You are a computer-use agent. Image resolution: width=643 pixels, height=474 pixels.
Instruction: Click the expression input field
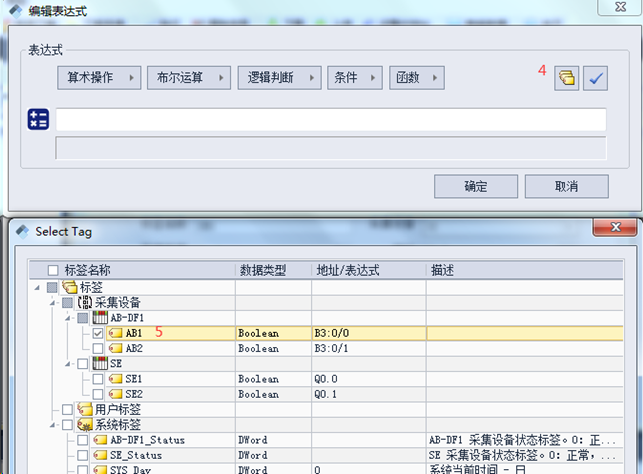coord(331,119)
